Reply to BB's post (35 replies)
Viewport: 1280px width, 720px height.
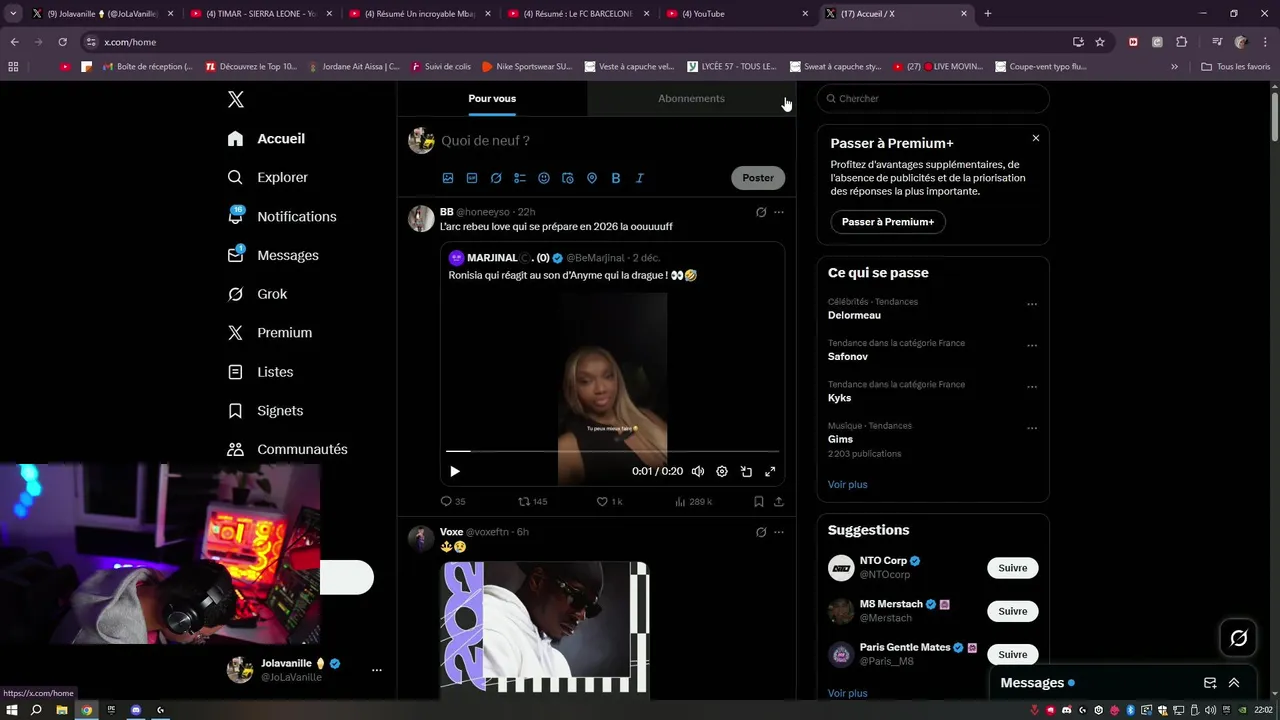[453, 502]
